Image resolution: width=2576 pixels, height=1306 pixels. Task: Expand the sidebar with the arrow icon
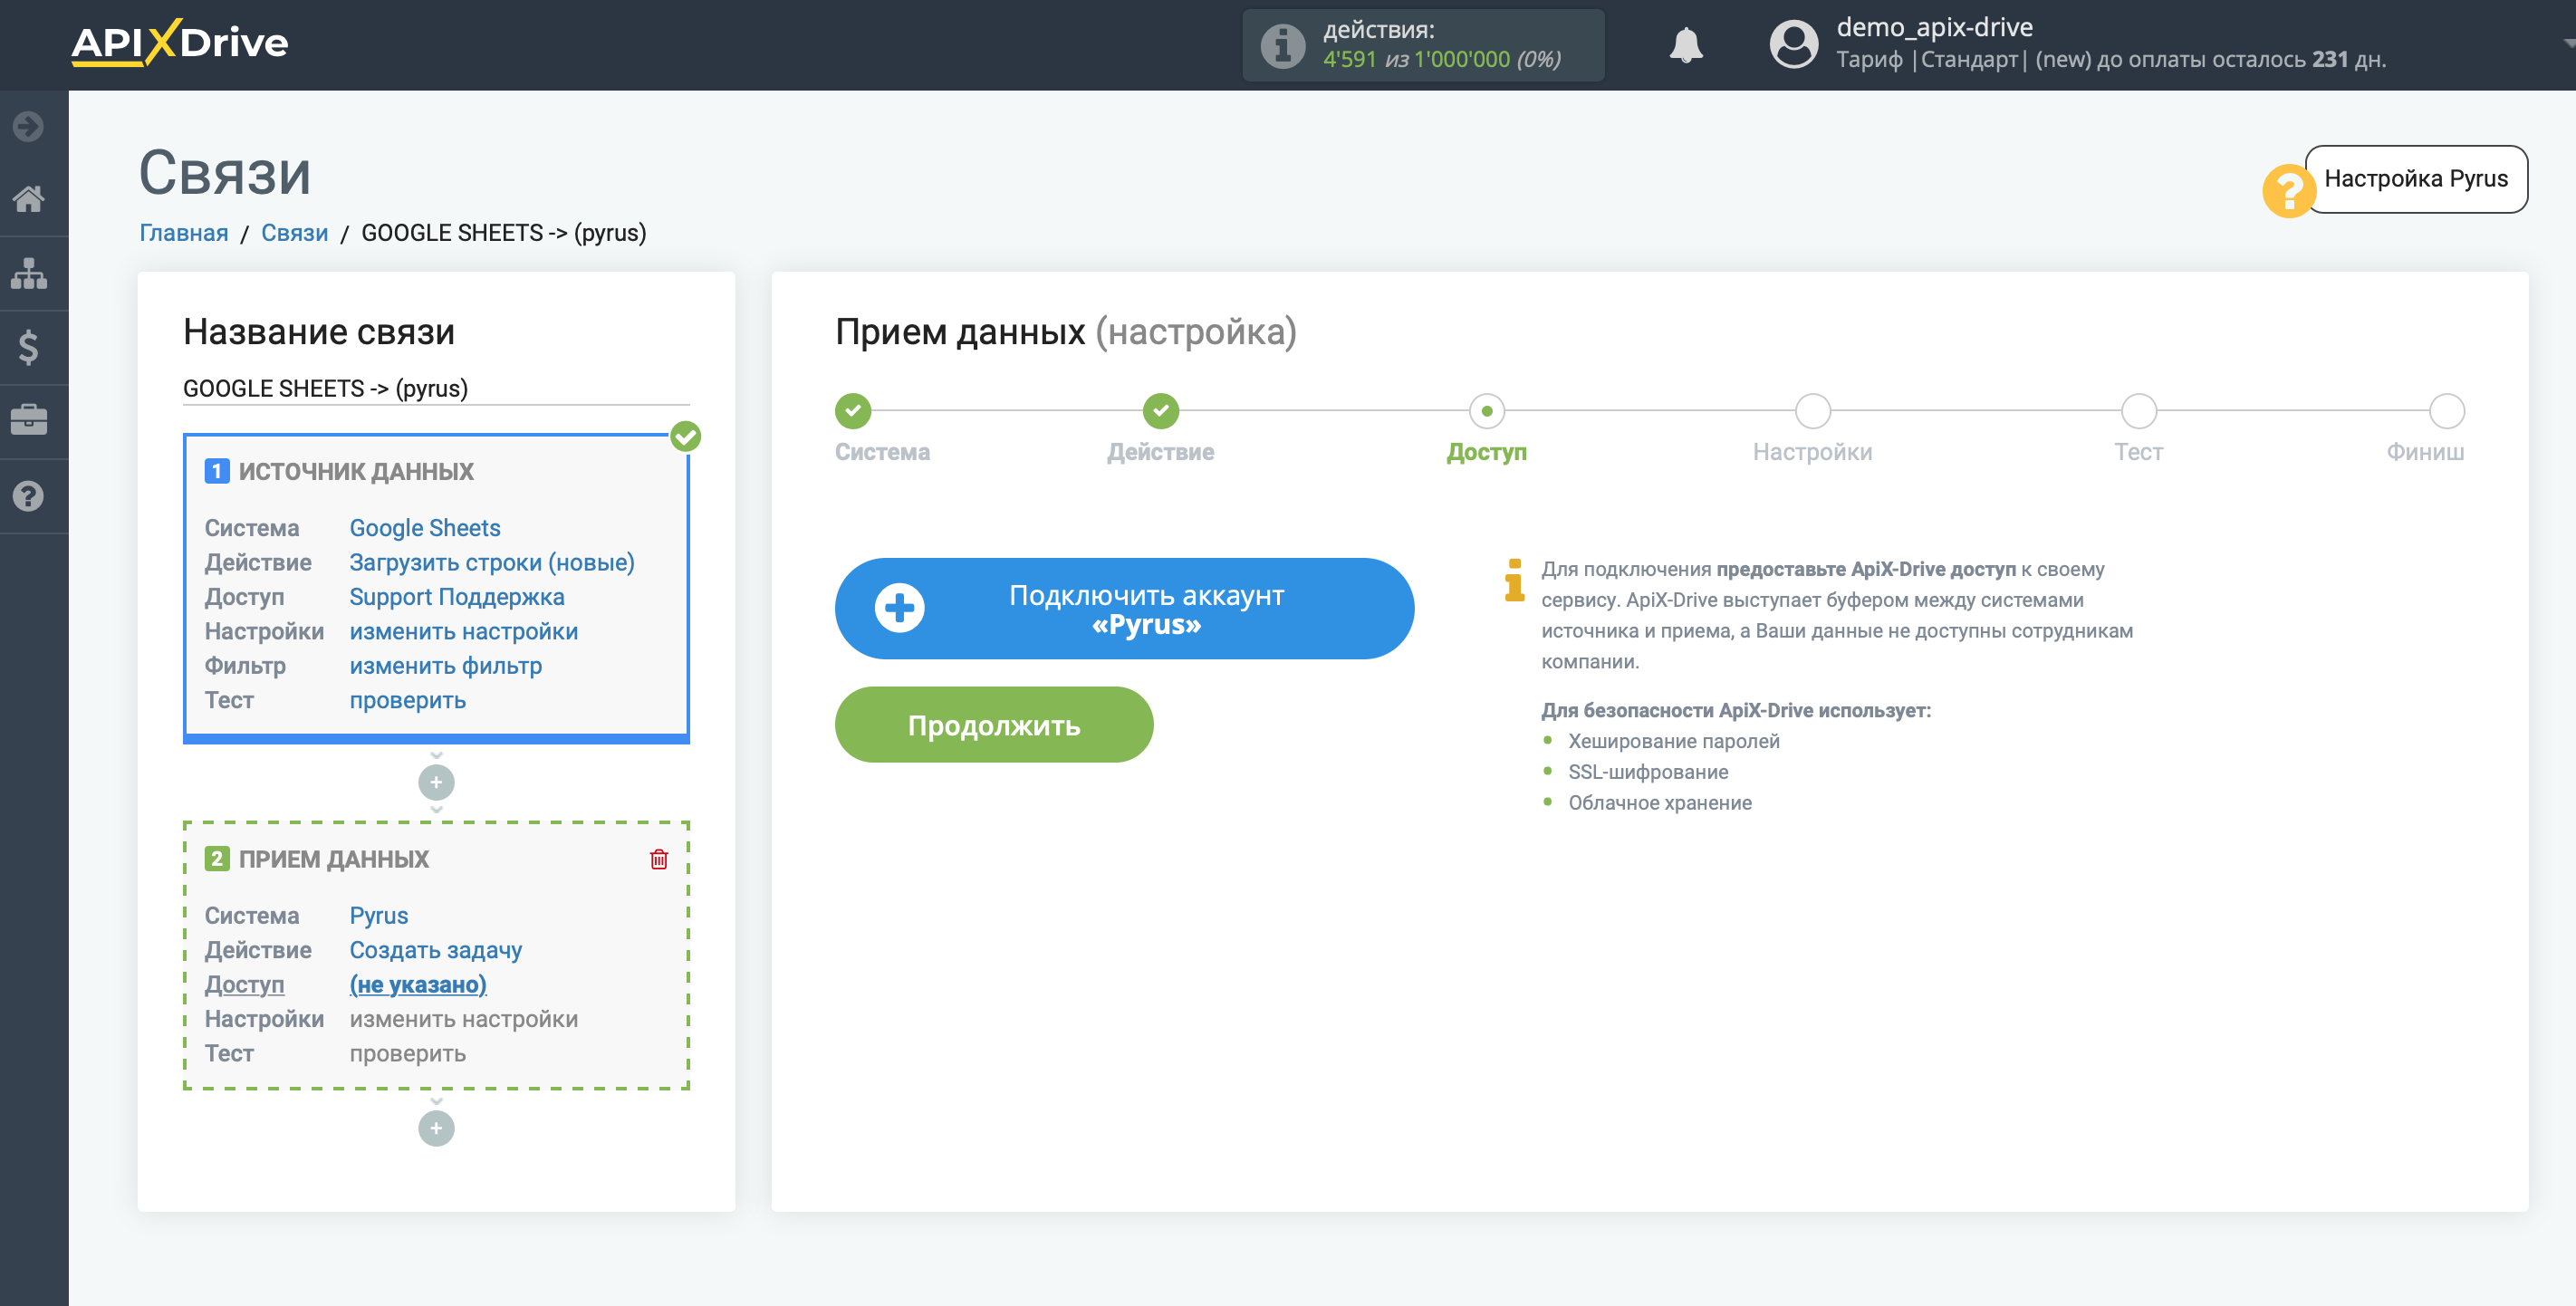coord(28,126)
